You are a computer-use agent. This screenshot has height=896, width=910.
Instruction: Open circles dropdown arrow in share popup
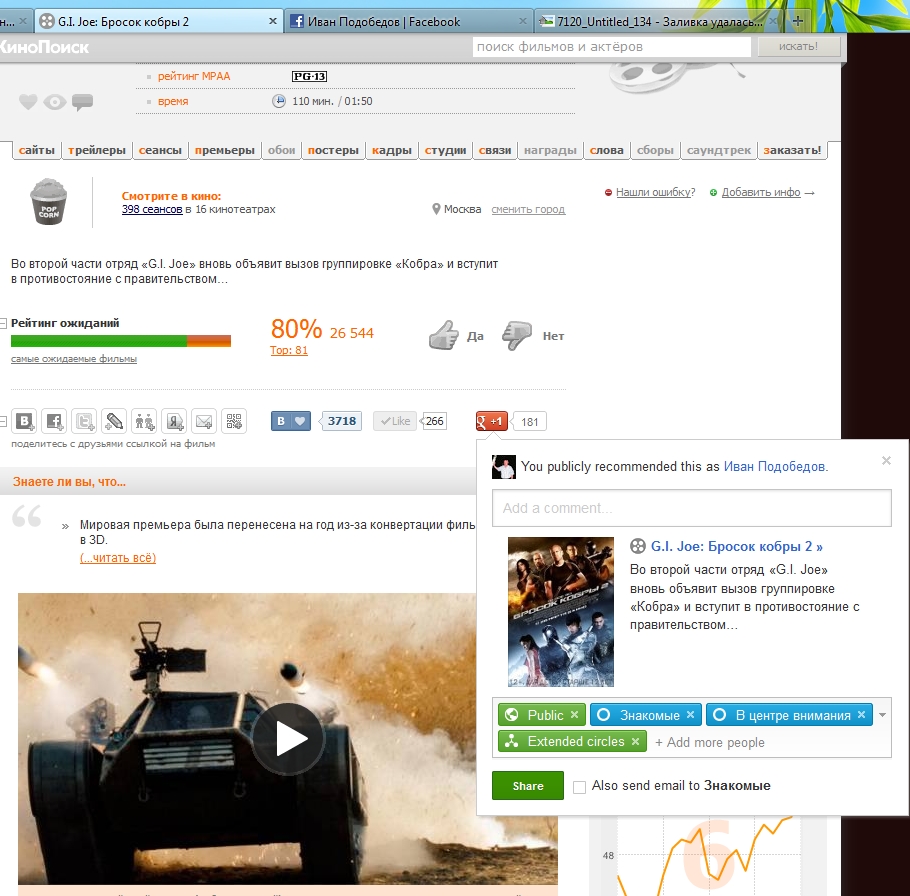882,715
